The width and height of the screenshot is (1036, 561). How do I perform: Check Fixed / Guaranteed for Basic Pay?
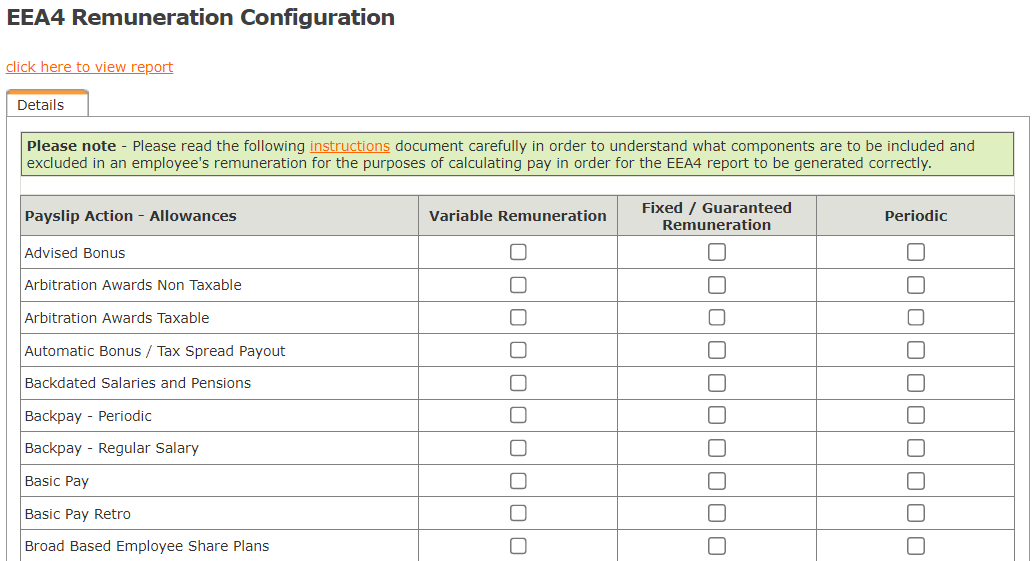[717, 481]
